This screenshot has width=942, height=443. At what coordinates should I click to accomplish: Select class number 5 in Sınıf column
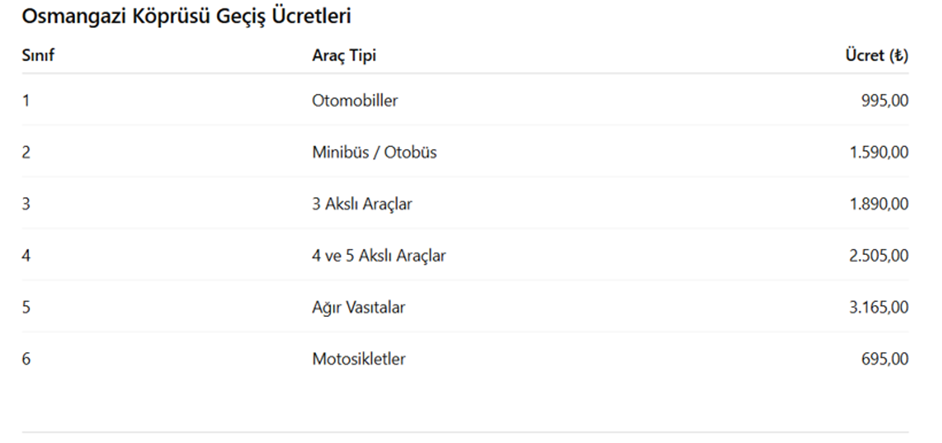tap(26, 308)
